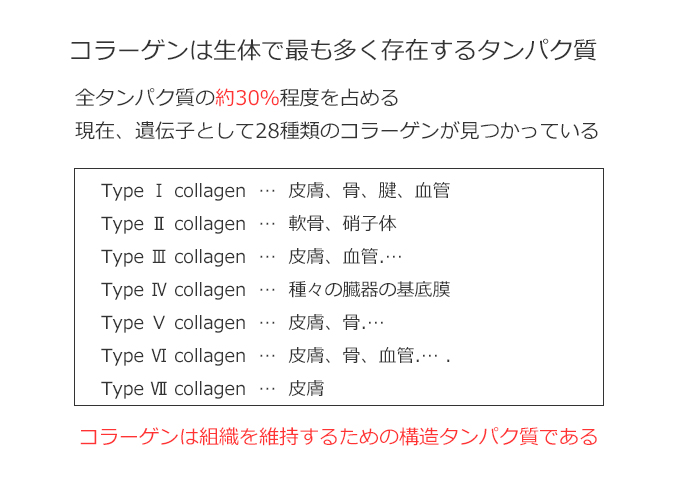This screenshot has width=680, height=489.
Task: Click the dots after Type Ⅰ collagen
Action: pos(267,191)
